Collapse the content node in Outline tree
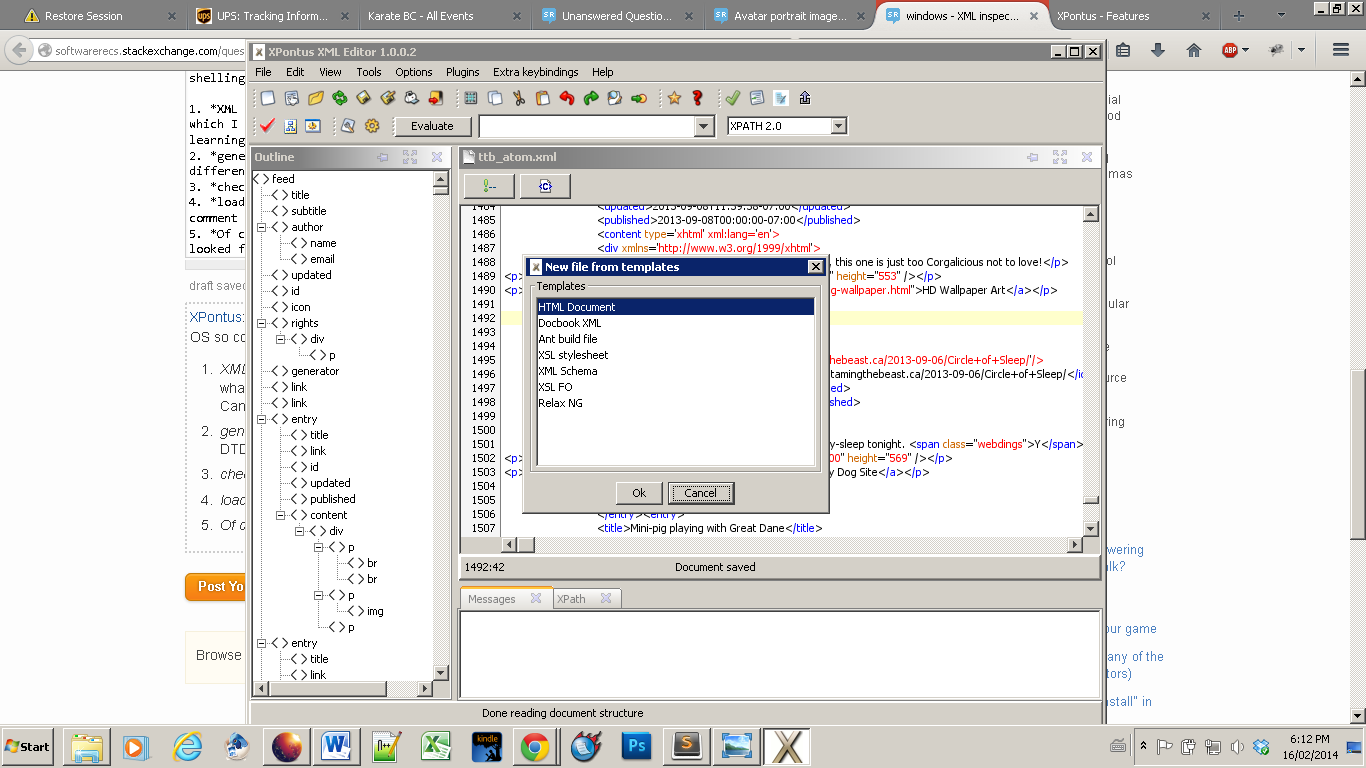The image size is (1366, 768). (x=280, y=515)
